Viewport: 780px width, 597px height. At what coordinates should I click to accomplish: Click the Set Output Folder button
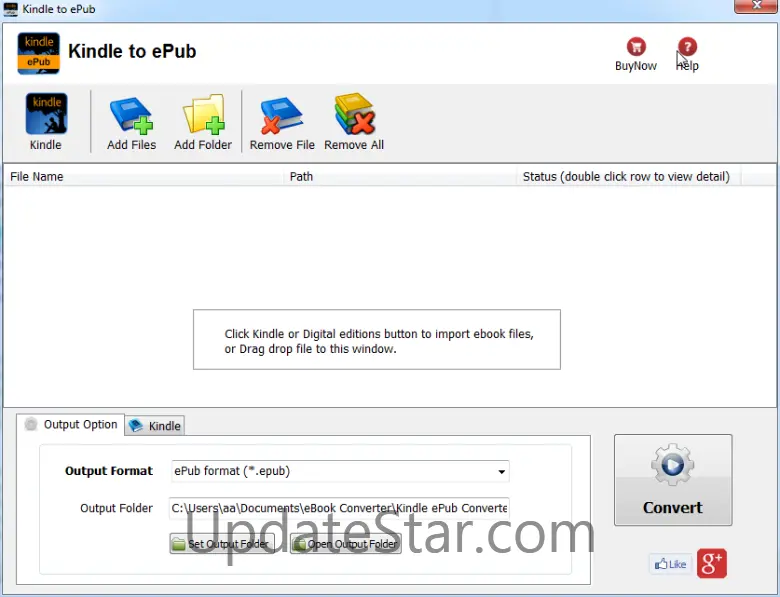(x=222, y=544)
